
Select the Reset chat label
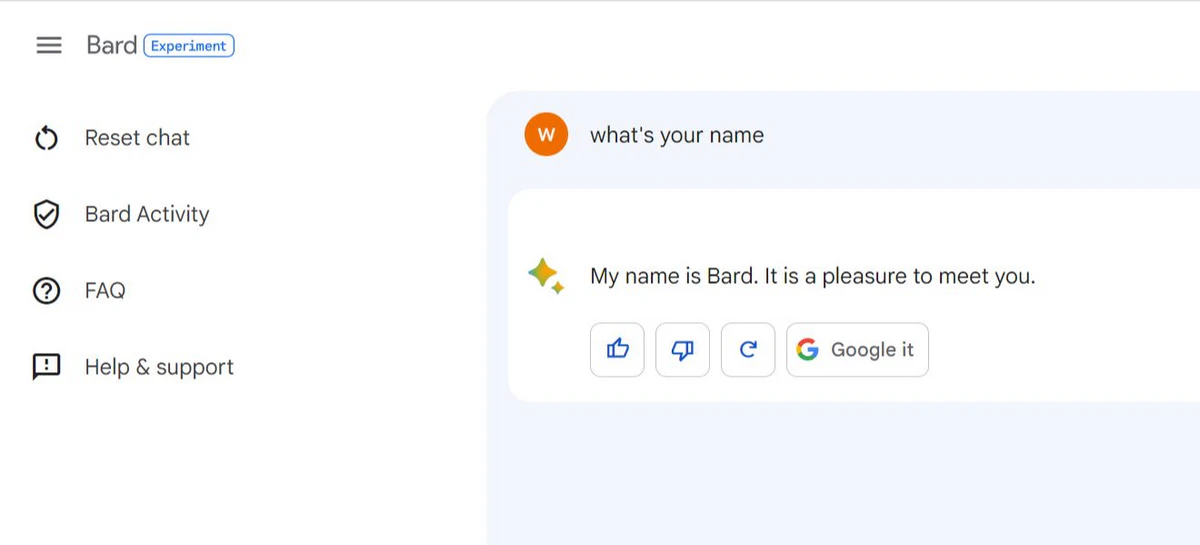137,138
